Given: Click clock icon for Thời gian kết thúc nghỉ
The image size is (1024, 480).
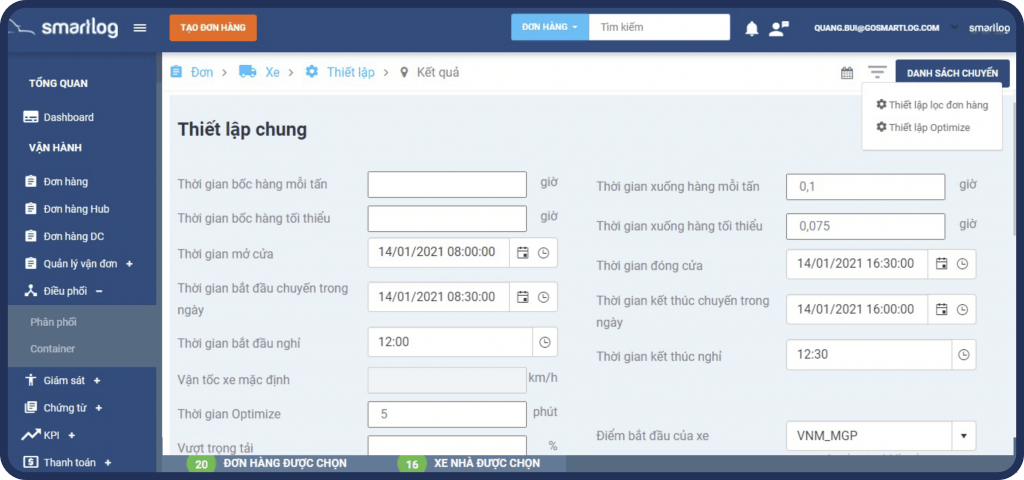Looking at the screenshot, I should tap(962, 355).
